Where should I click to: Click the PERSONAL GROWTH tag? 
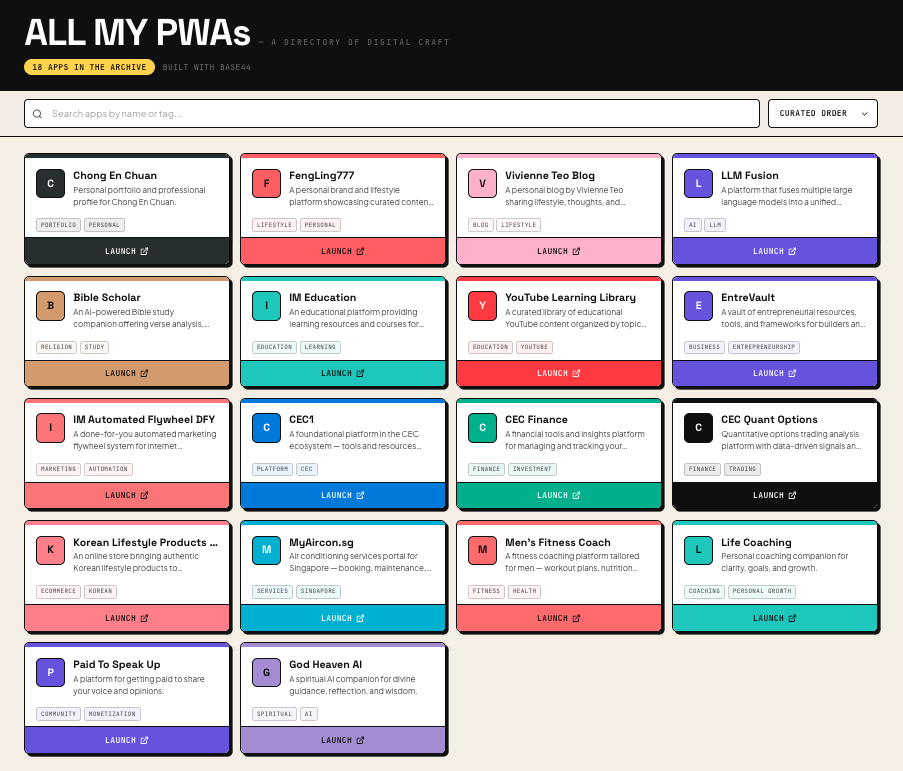pos(762,591)
